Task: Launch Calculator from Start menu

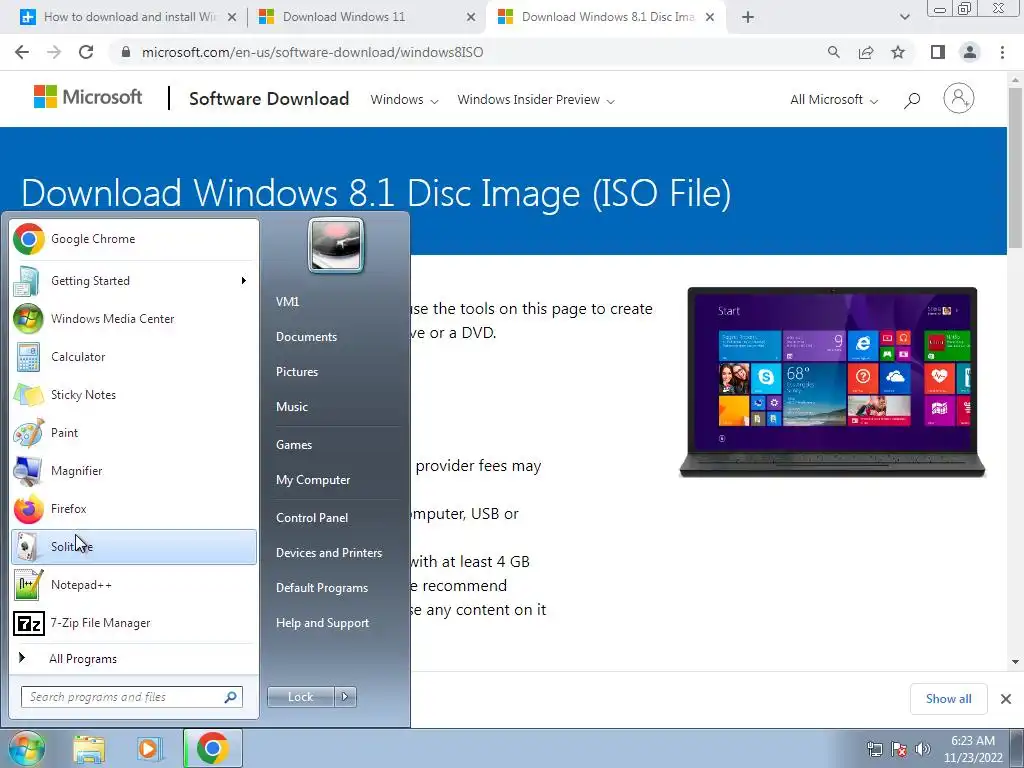Action: (134, 357)
